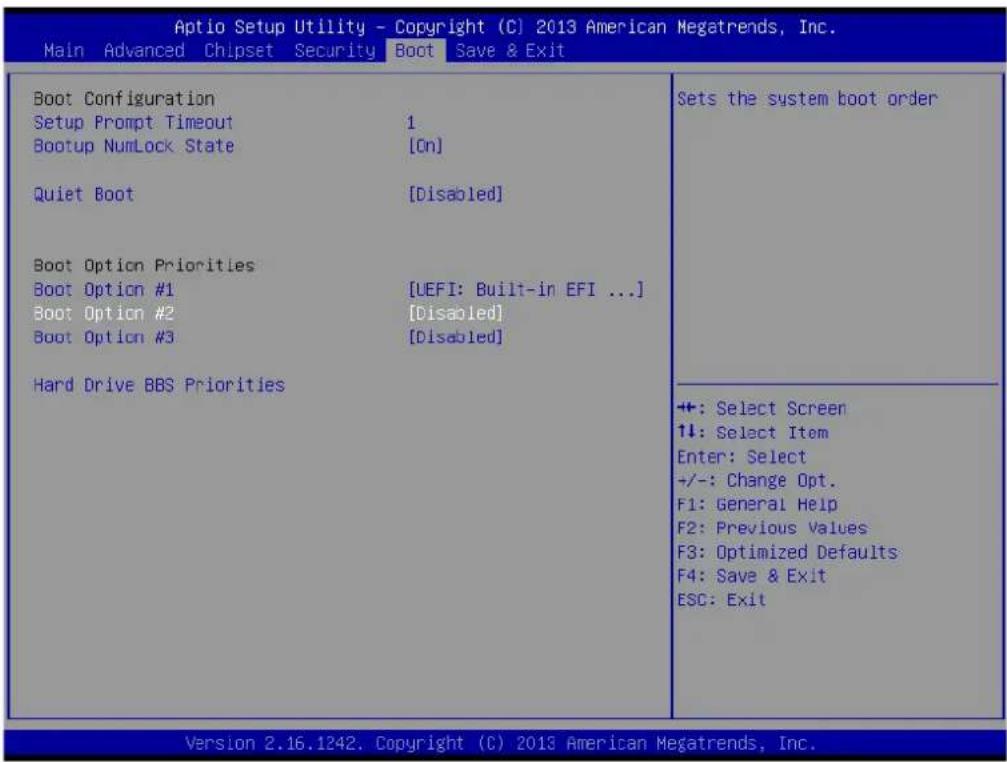
Task: Toggle the NumLock [On] value
Action: point(425,146)
